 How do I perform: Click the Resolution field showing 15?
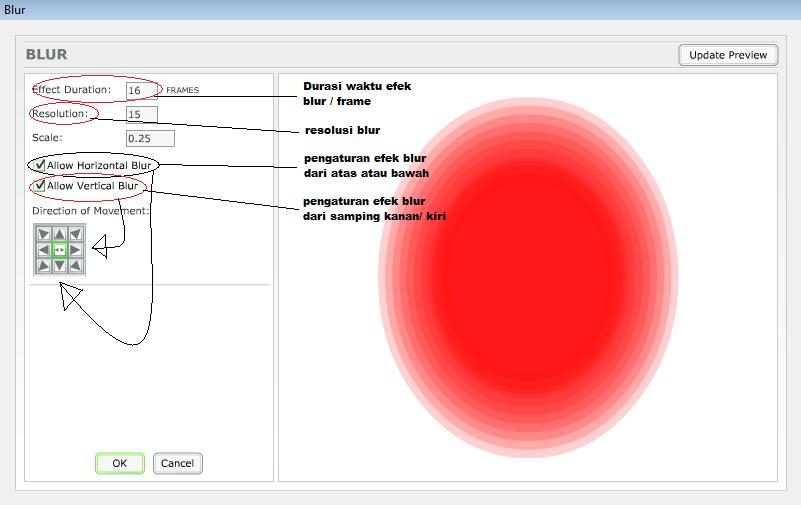point(142,114)
